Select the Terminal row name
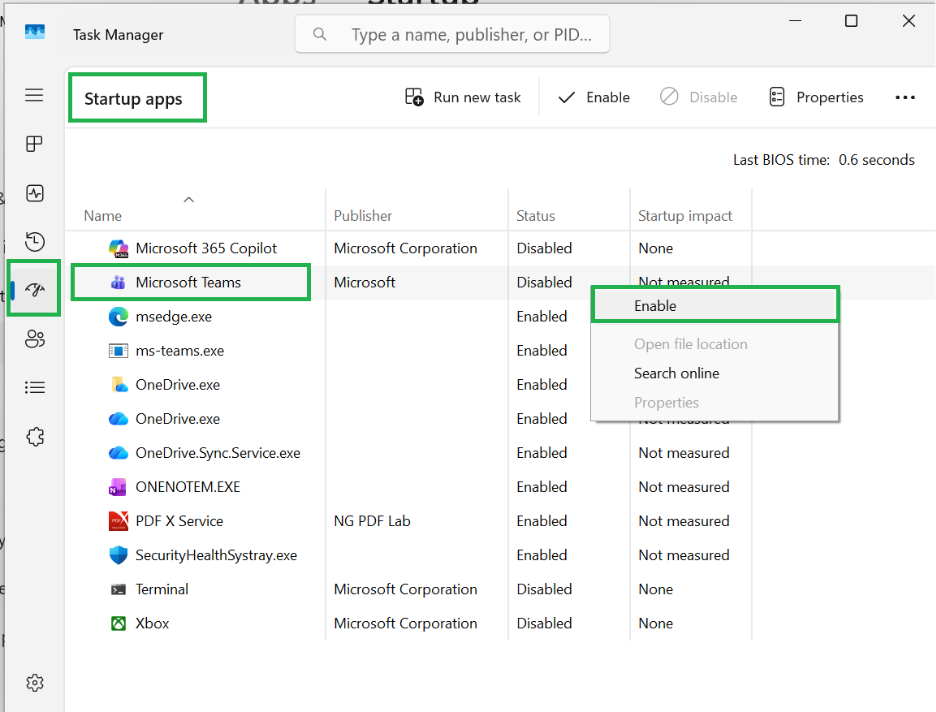 point(162,589)
